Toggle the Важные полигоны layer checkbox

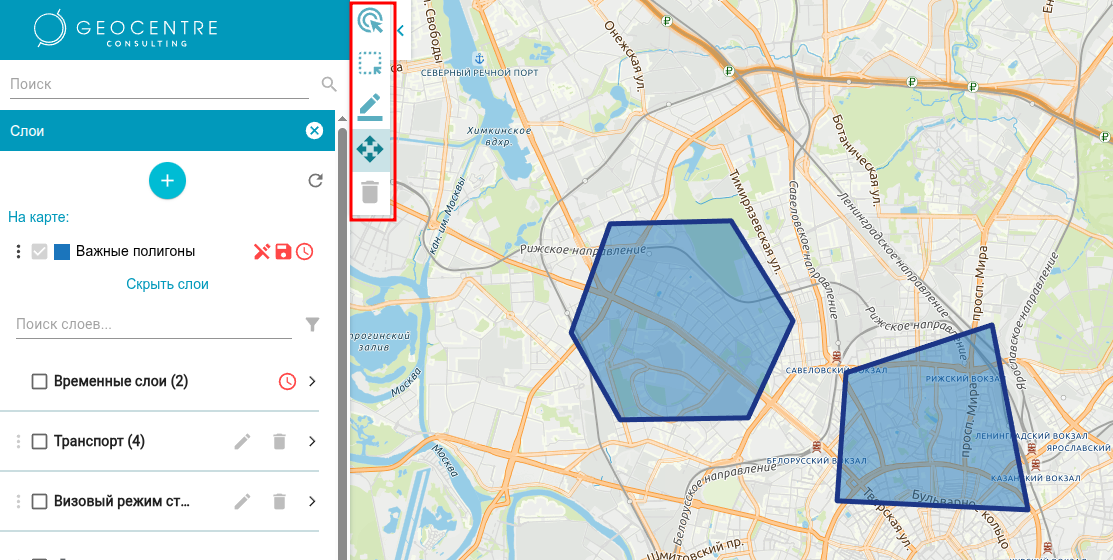(x=39, y=251)
